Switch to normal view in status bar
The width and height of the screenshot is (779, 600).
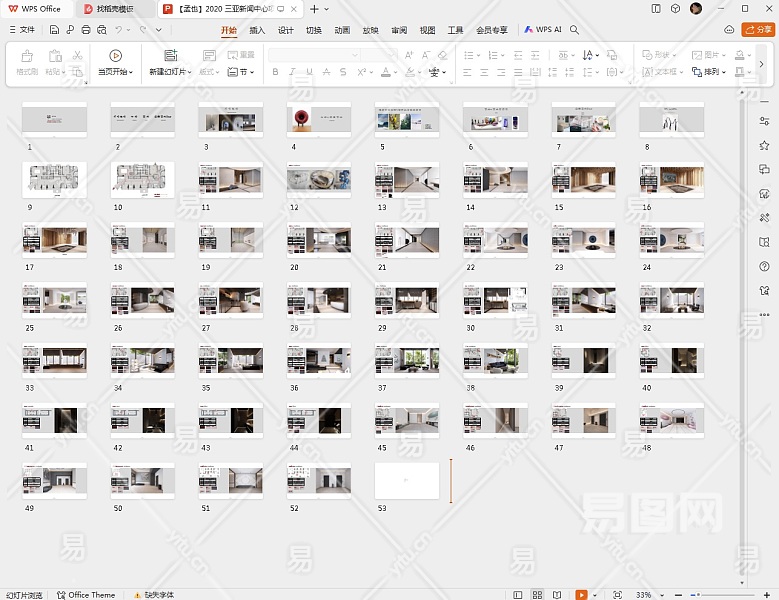point(518,594)
